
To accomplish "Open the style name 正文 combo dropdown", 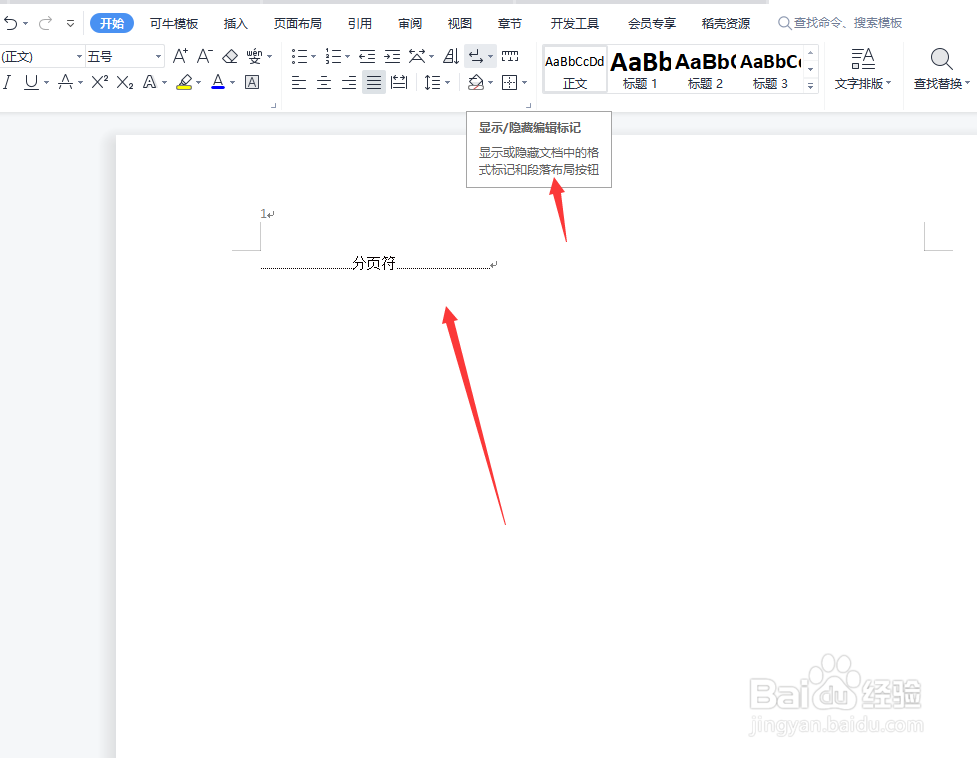I will 79,57.
